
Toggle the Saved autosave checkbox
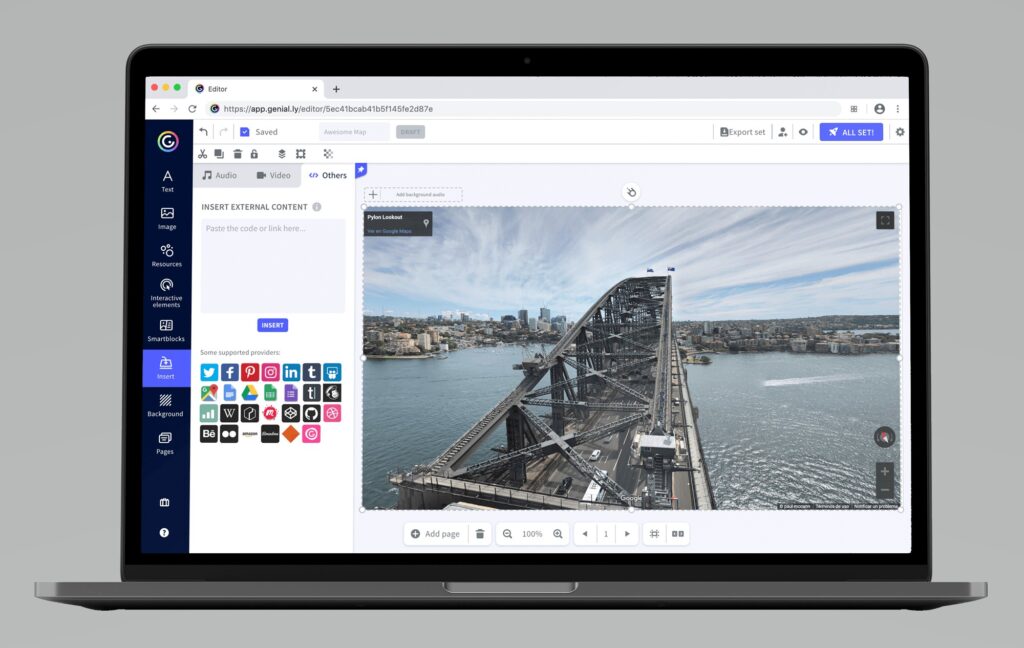(244, 132)
